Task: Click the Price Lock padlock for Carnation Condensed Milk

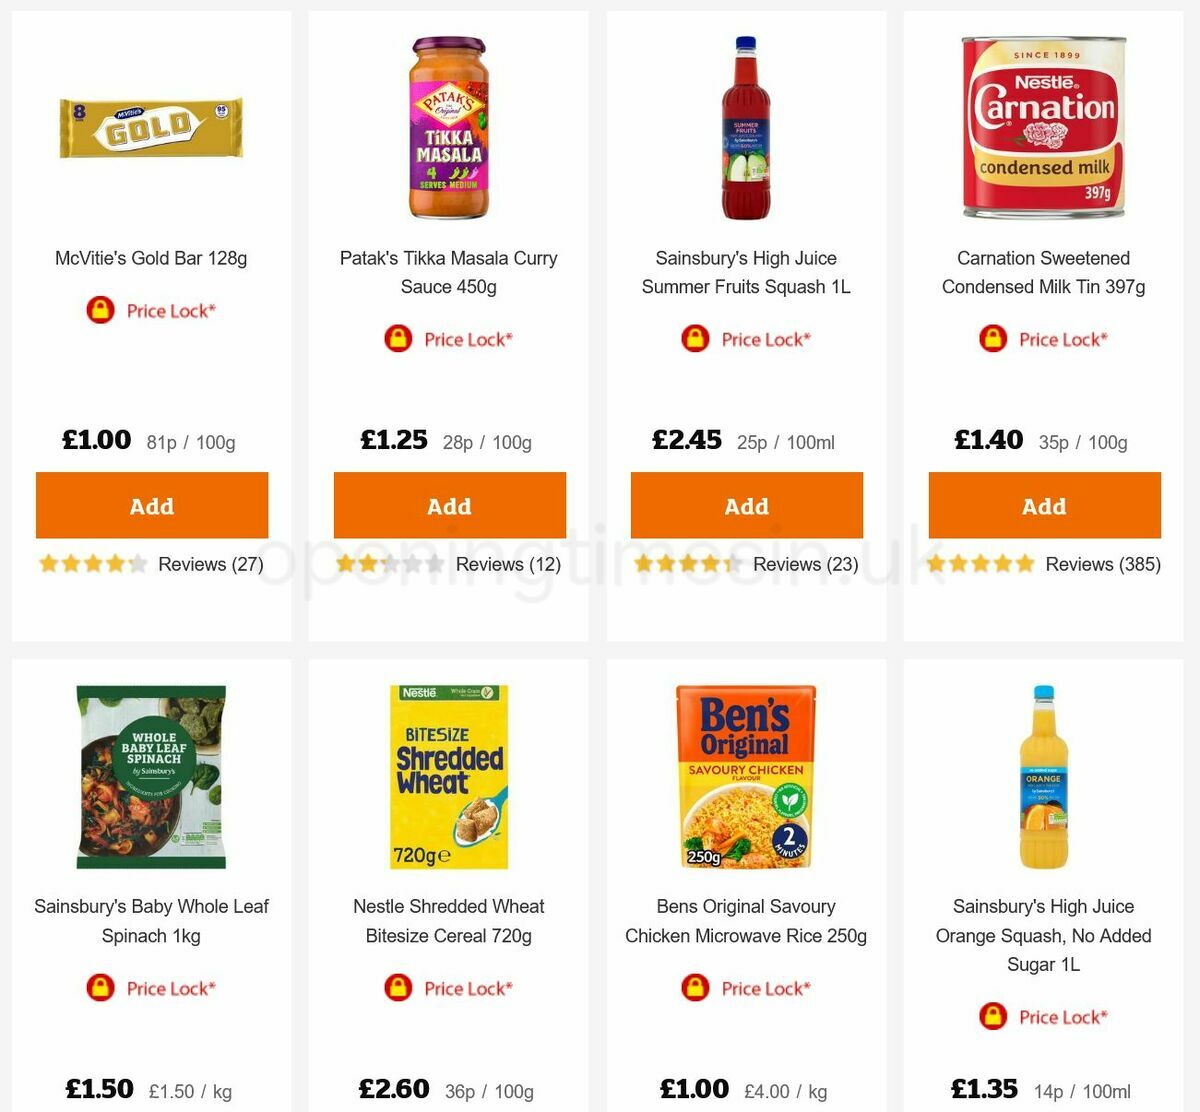Action: click(991, 339)
